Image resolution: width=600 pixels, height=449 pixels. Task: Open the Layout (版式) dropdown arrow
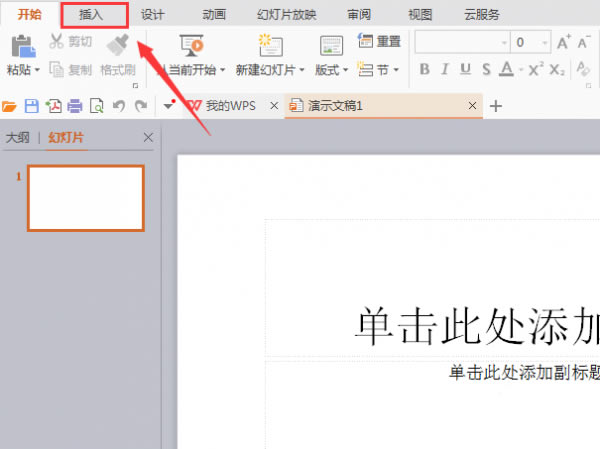[x=345, y=70]
